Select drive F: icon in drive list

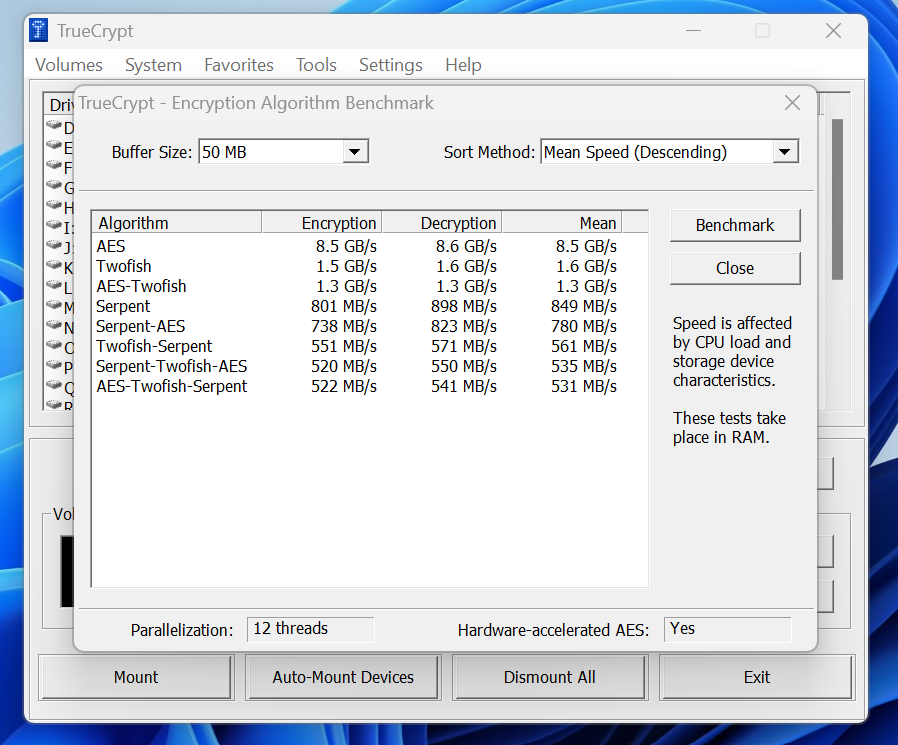54,165
